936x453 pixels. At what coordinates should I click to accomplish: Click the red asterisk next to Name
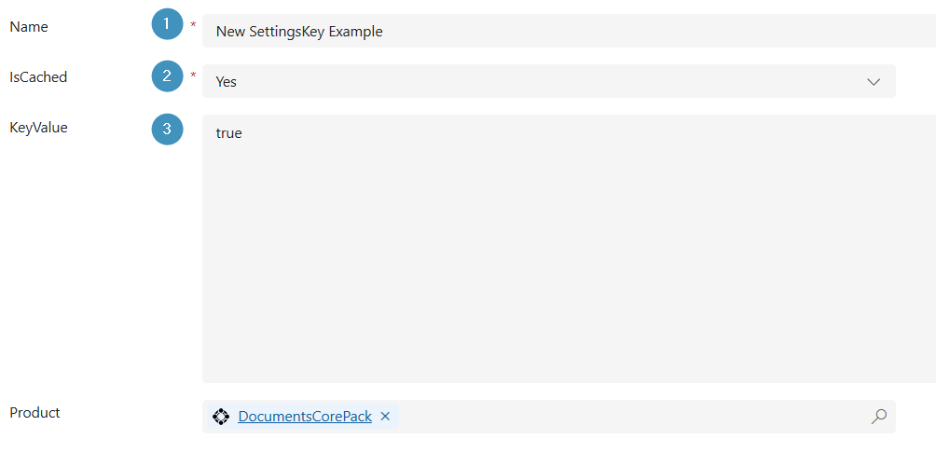pyautogui.click(x=193, y=25)
